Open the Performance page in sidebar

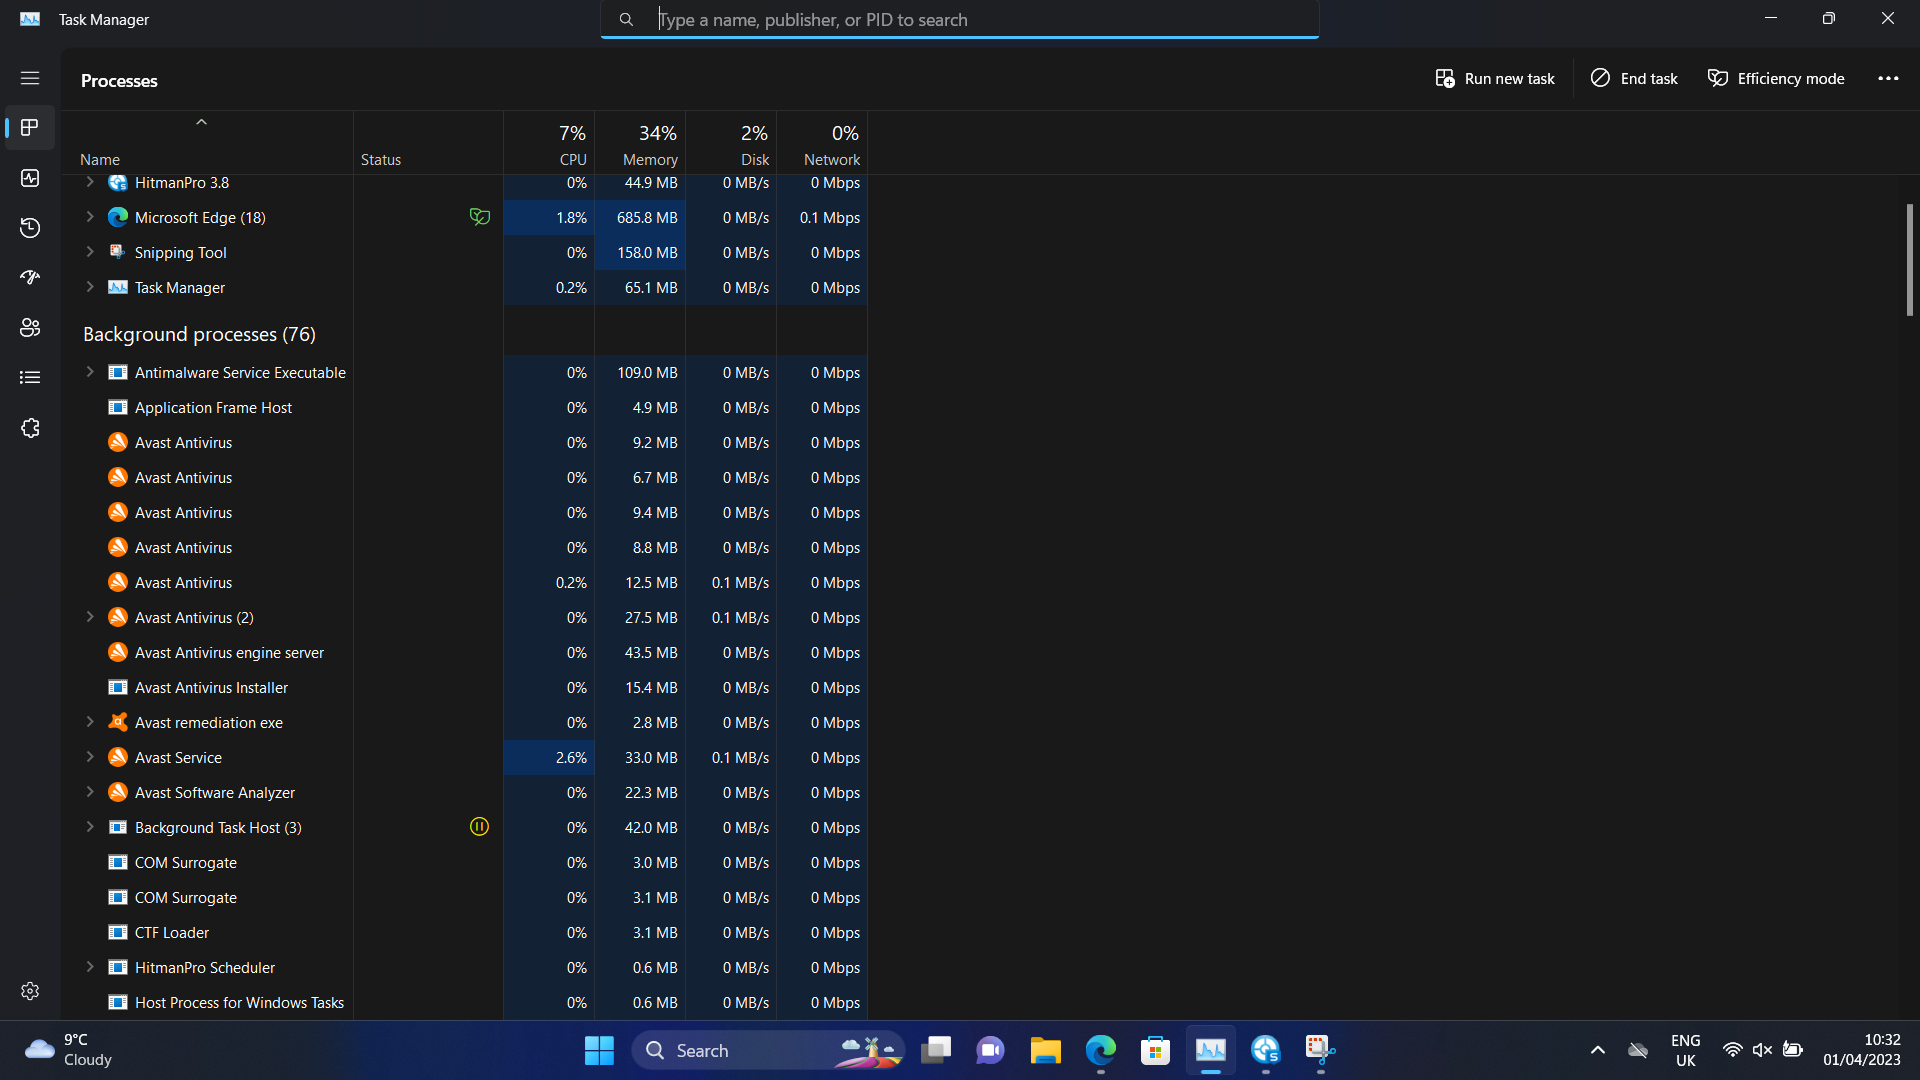point(30,178)
